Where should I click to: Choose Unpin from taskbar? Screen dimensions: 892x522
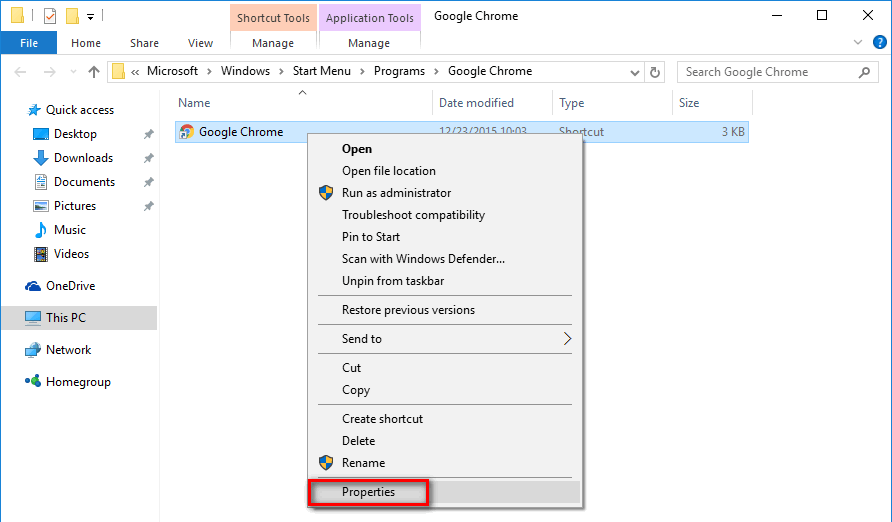445,281
